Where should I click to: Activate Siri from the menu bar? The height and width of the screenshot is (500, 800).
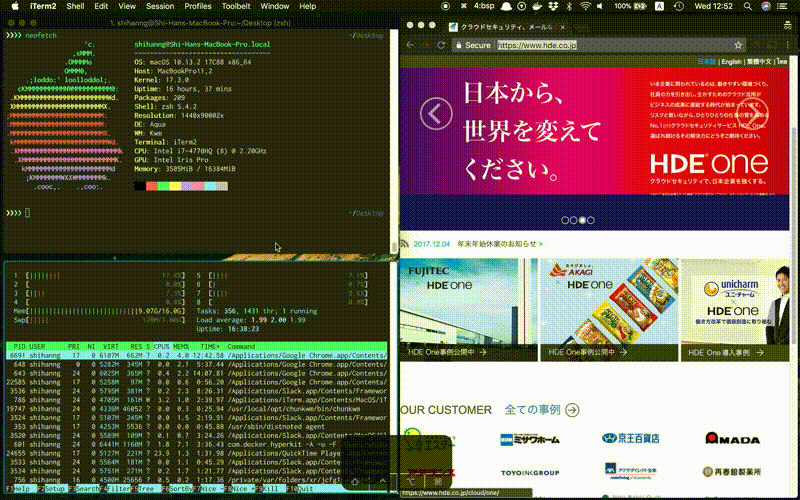click(765, 6)
